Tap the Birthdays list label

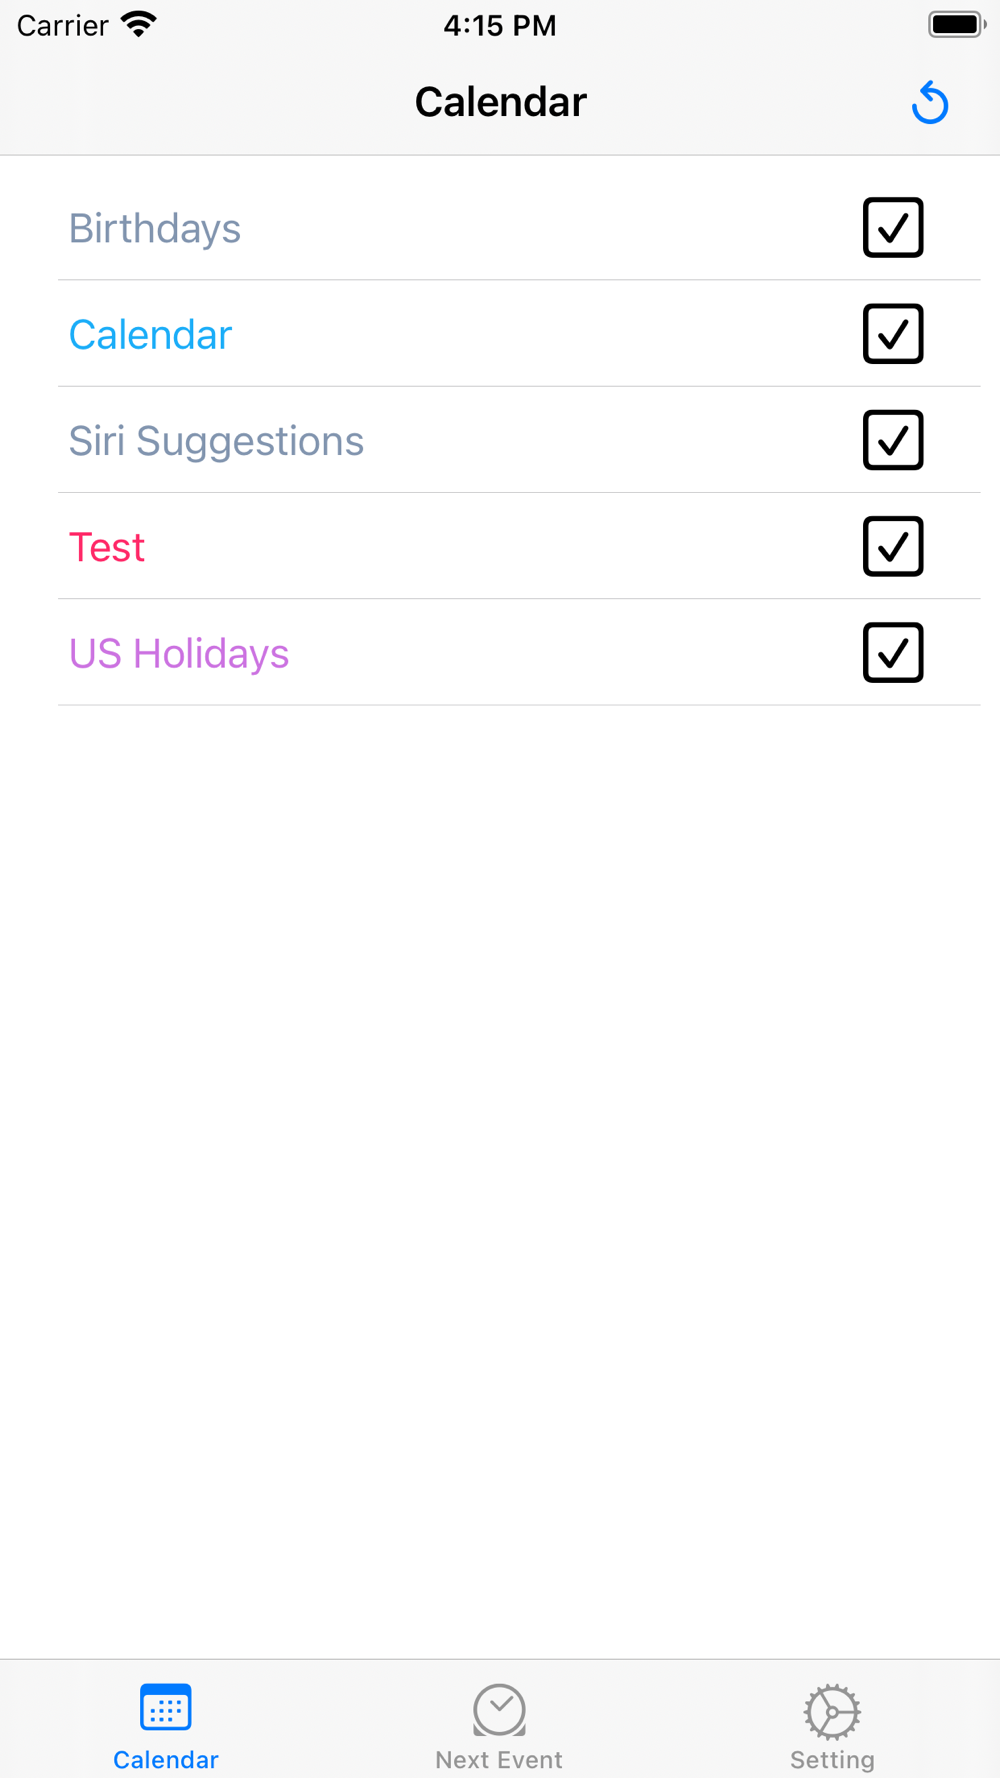click(155, 229)
